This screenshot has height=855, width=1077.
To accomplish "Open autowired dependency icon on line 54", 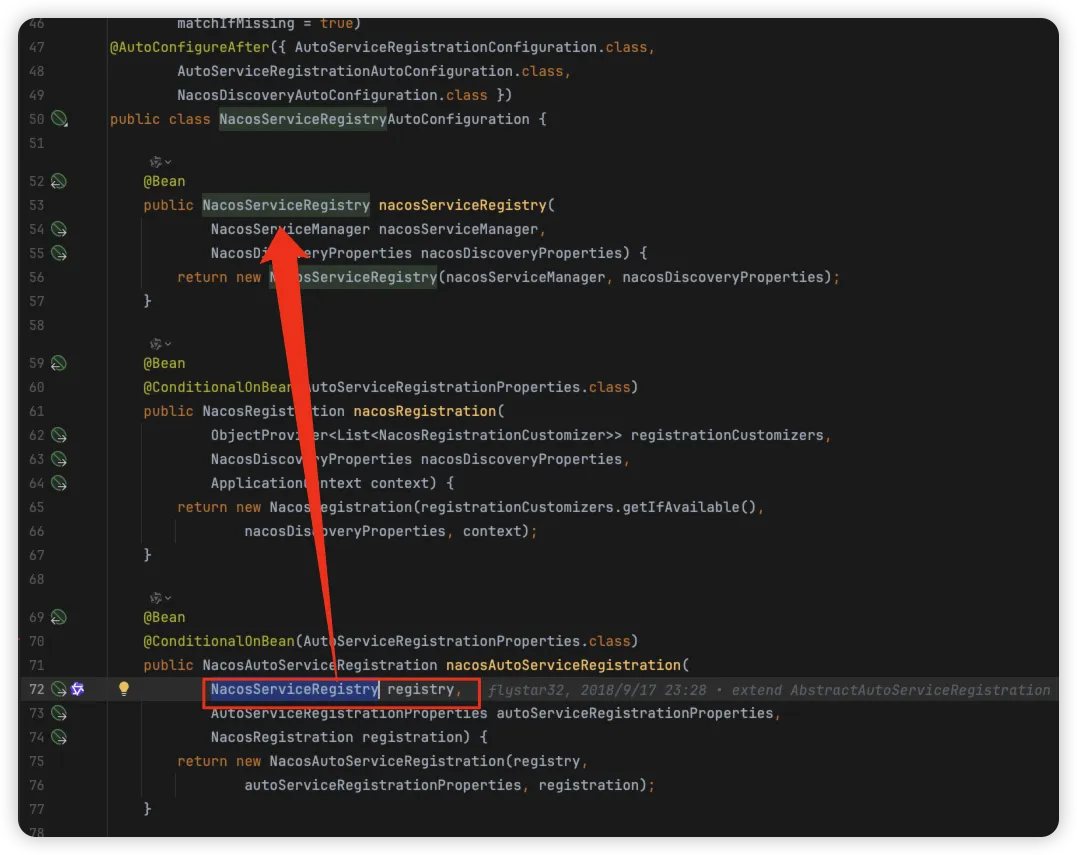I will click(59, 229).
